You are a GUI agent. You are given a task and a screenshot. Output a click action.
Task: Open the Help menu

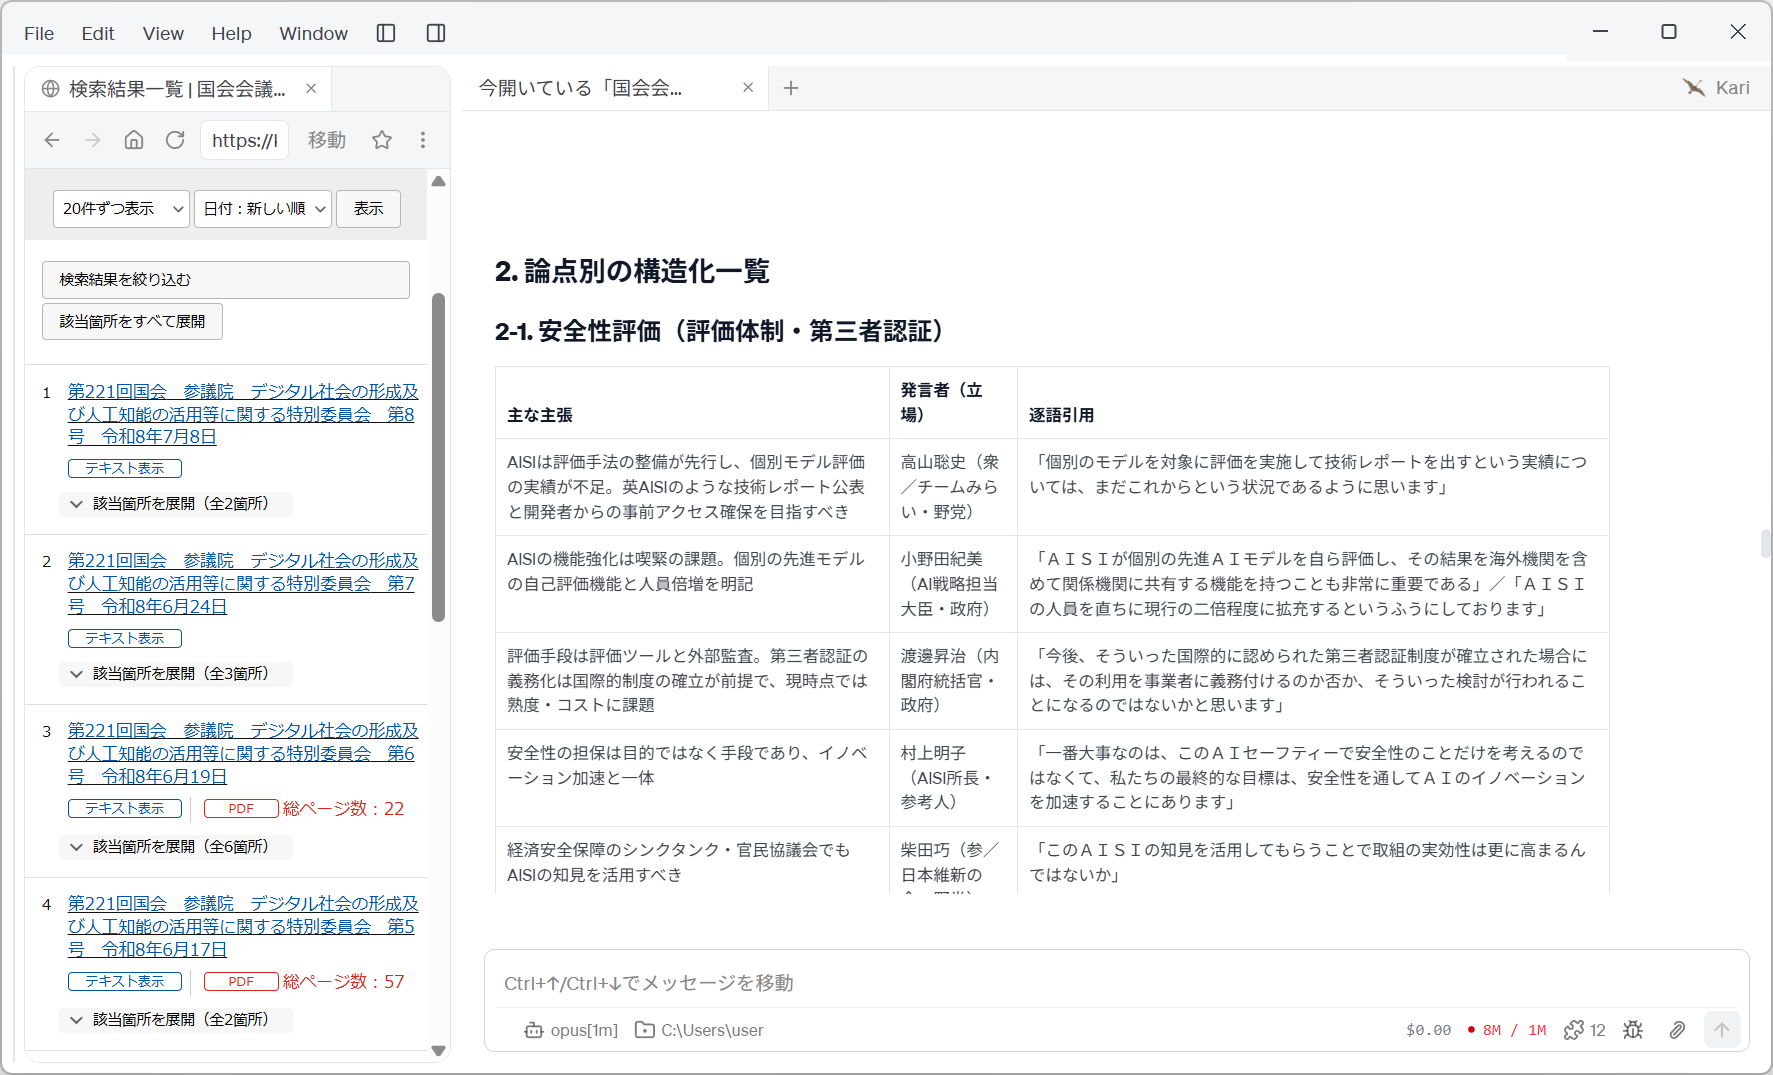(231, 33)
